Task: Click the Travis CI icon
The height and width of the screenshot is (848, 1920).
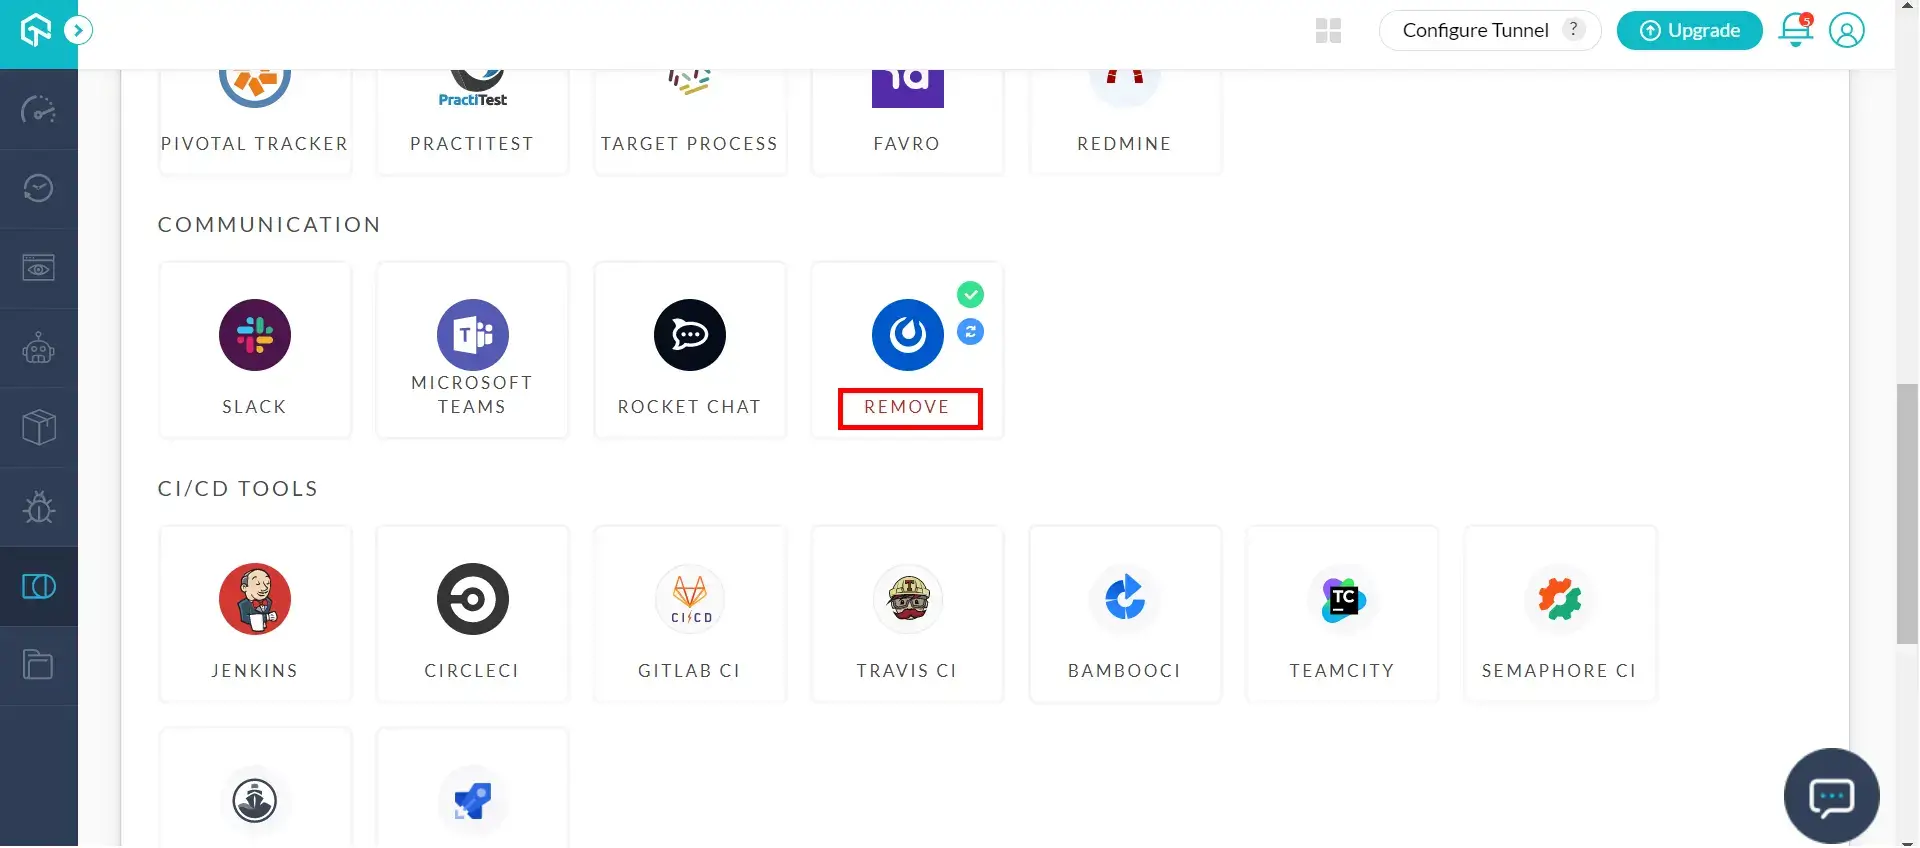Action: coord(908,599)
